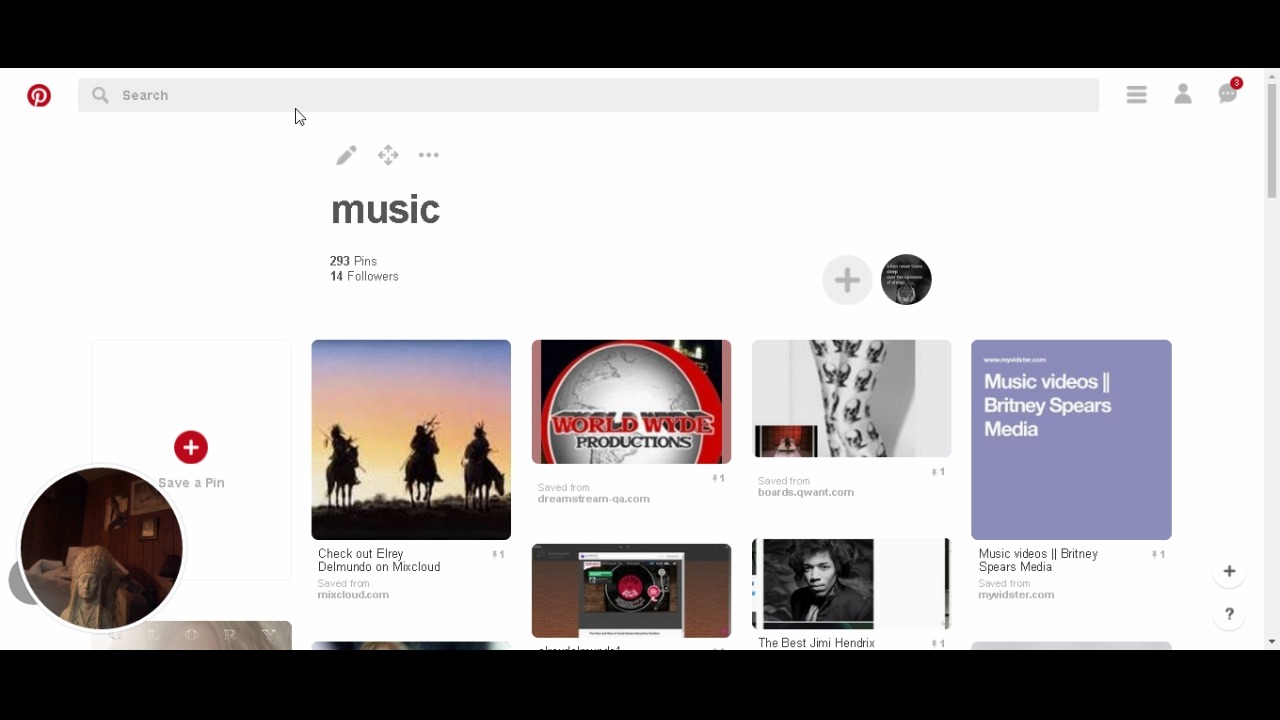1280x720 pixels.
Task: Open the Jimi Hendrix photo pin
Action: coord(851,584)
